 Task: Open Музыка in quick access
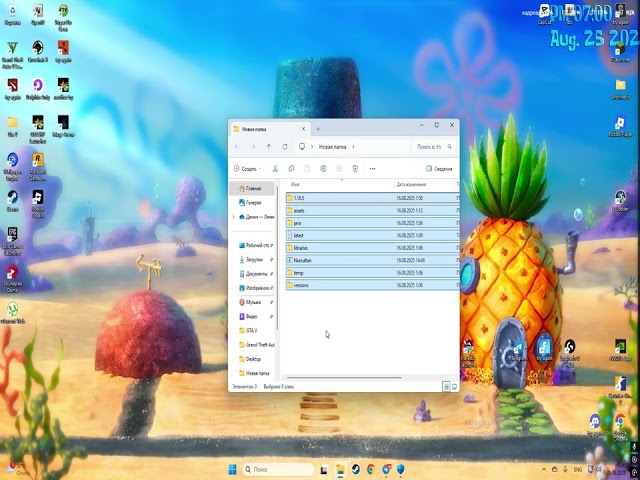click(254, 302)
